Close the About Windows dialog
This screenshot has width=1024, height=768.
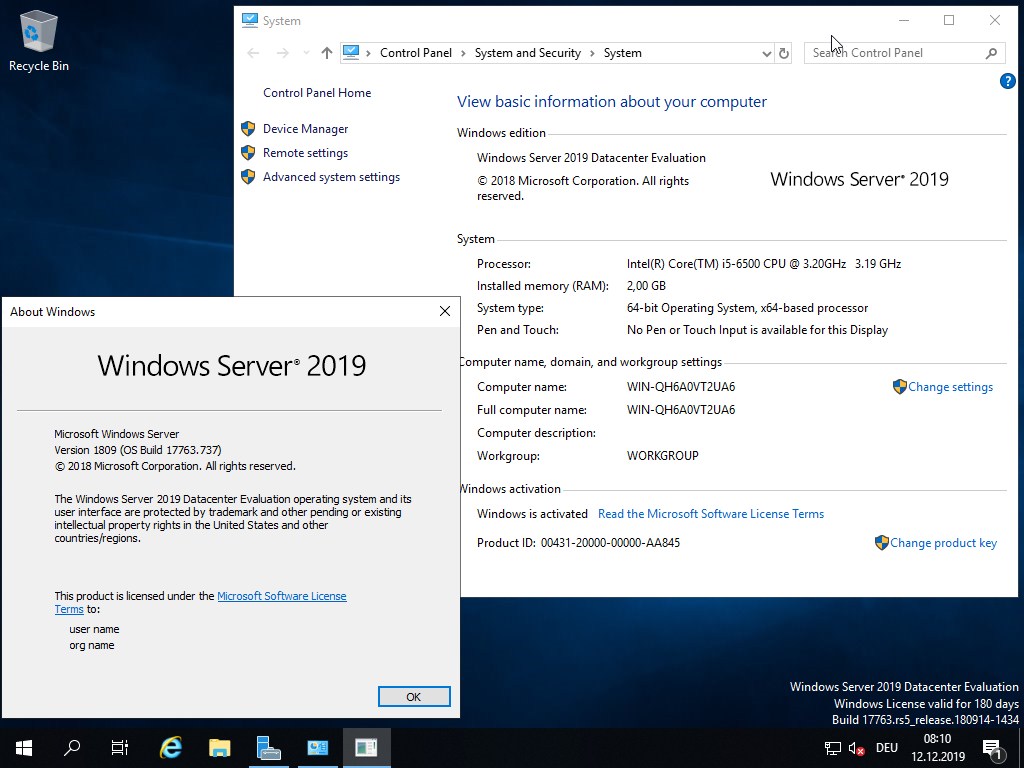click(x=445, y=312)
